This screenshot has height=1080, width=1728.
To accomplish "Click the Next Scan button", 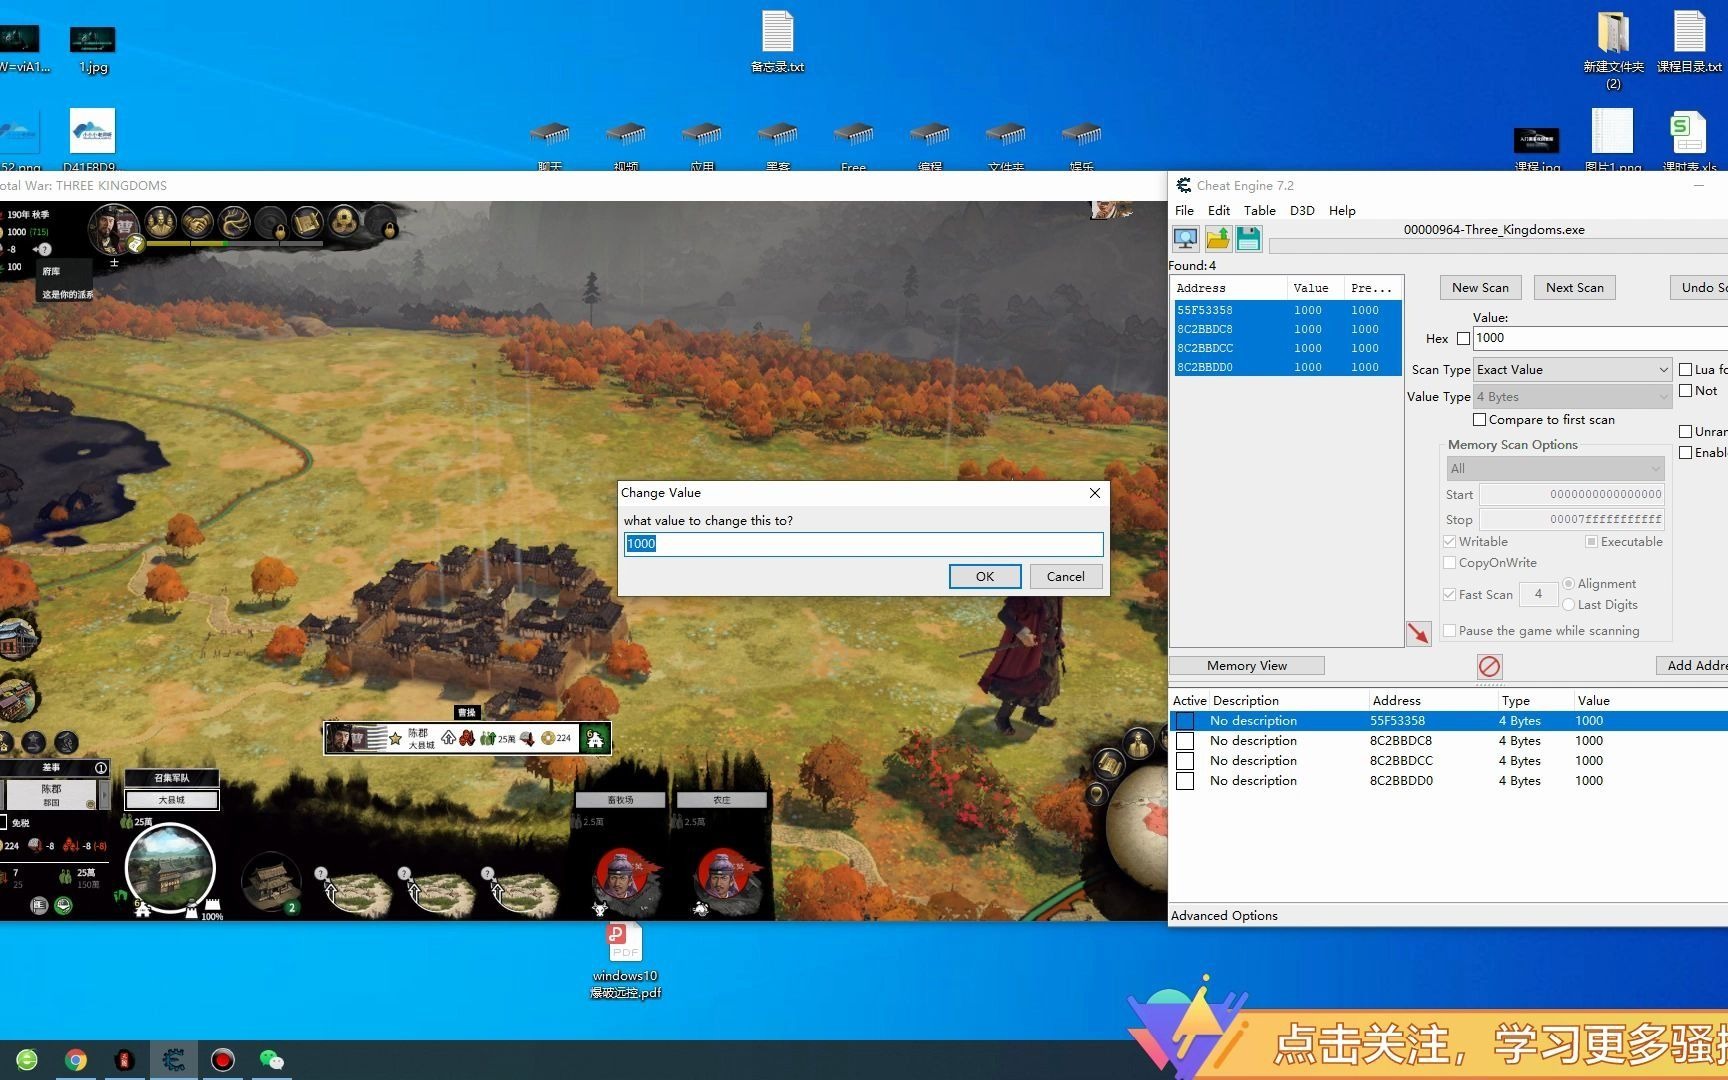I will [x=1574, y=288].
